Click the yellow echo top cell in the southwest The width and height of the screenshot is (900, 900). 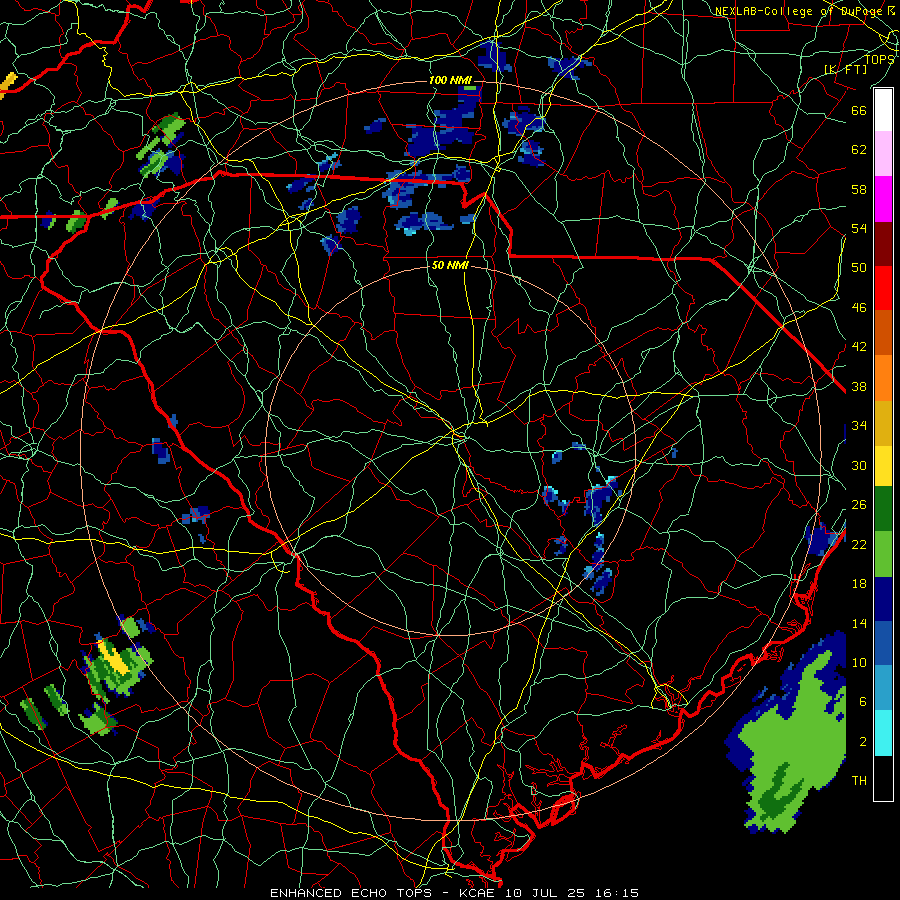coord(113,656)
